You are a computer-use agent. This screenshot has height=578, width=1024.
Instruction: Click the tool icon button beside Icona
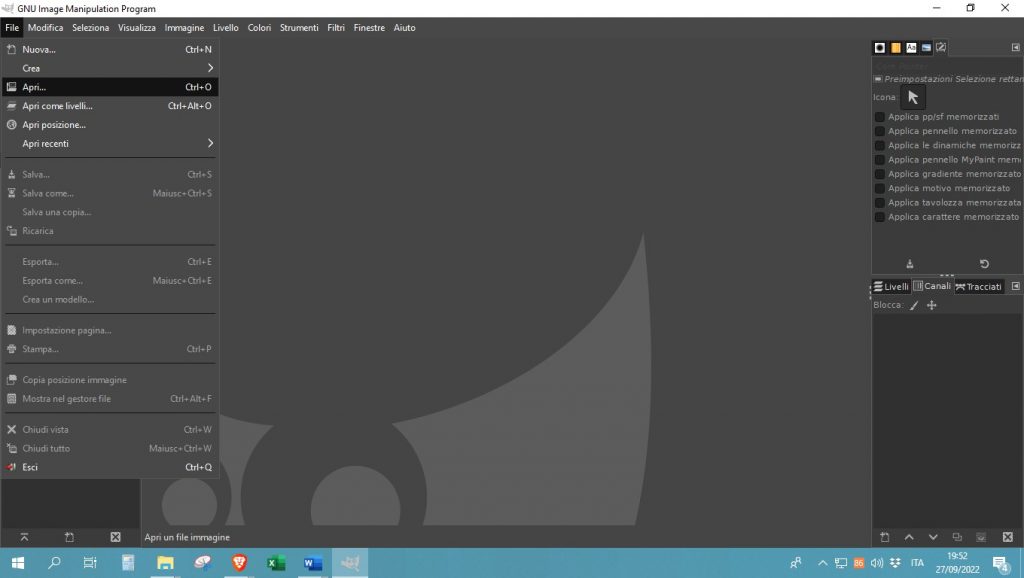[x=912, y=97]
